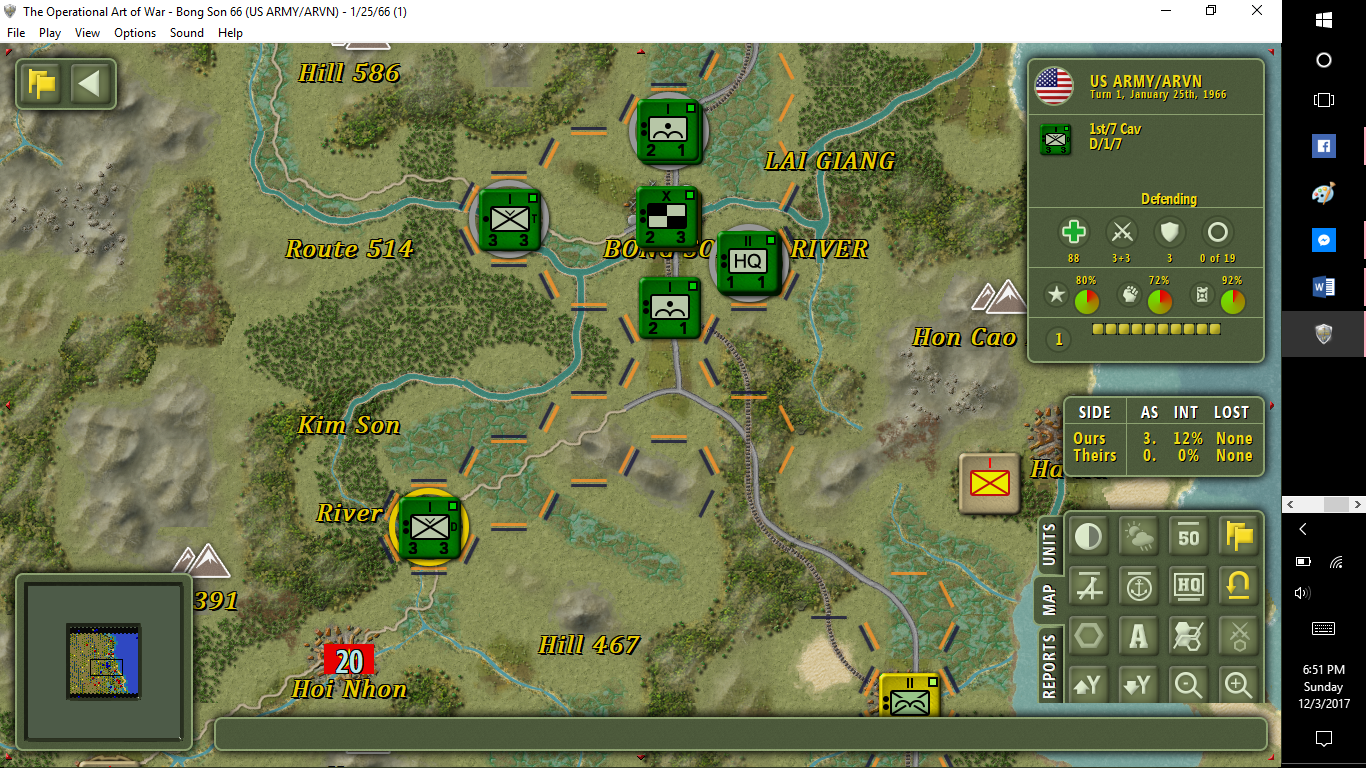Switch to the REPORTS tab

tap(1049, 666)
